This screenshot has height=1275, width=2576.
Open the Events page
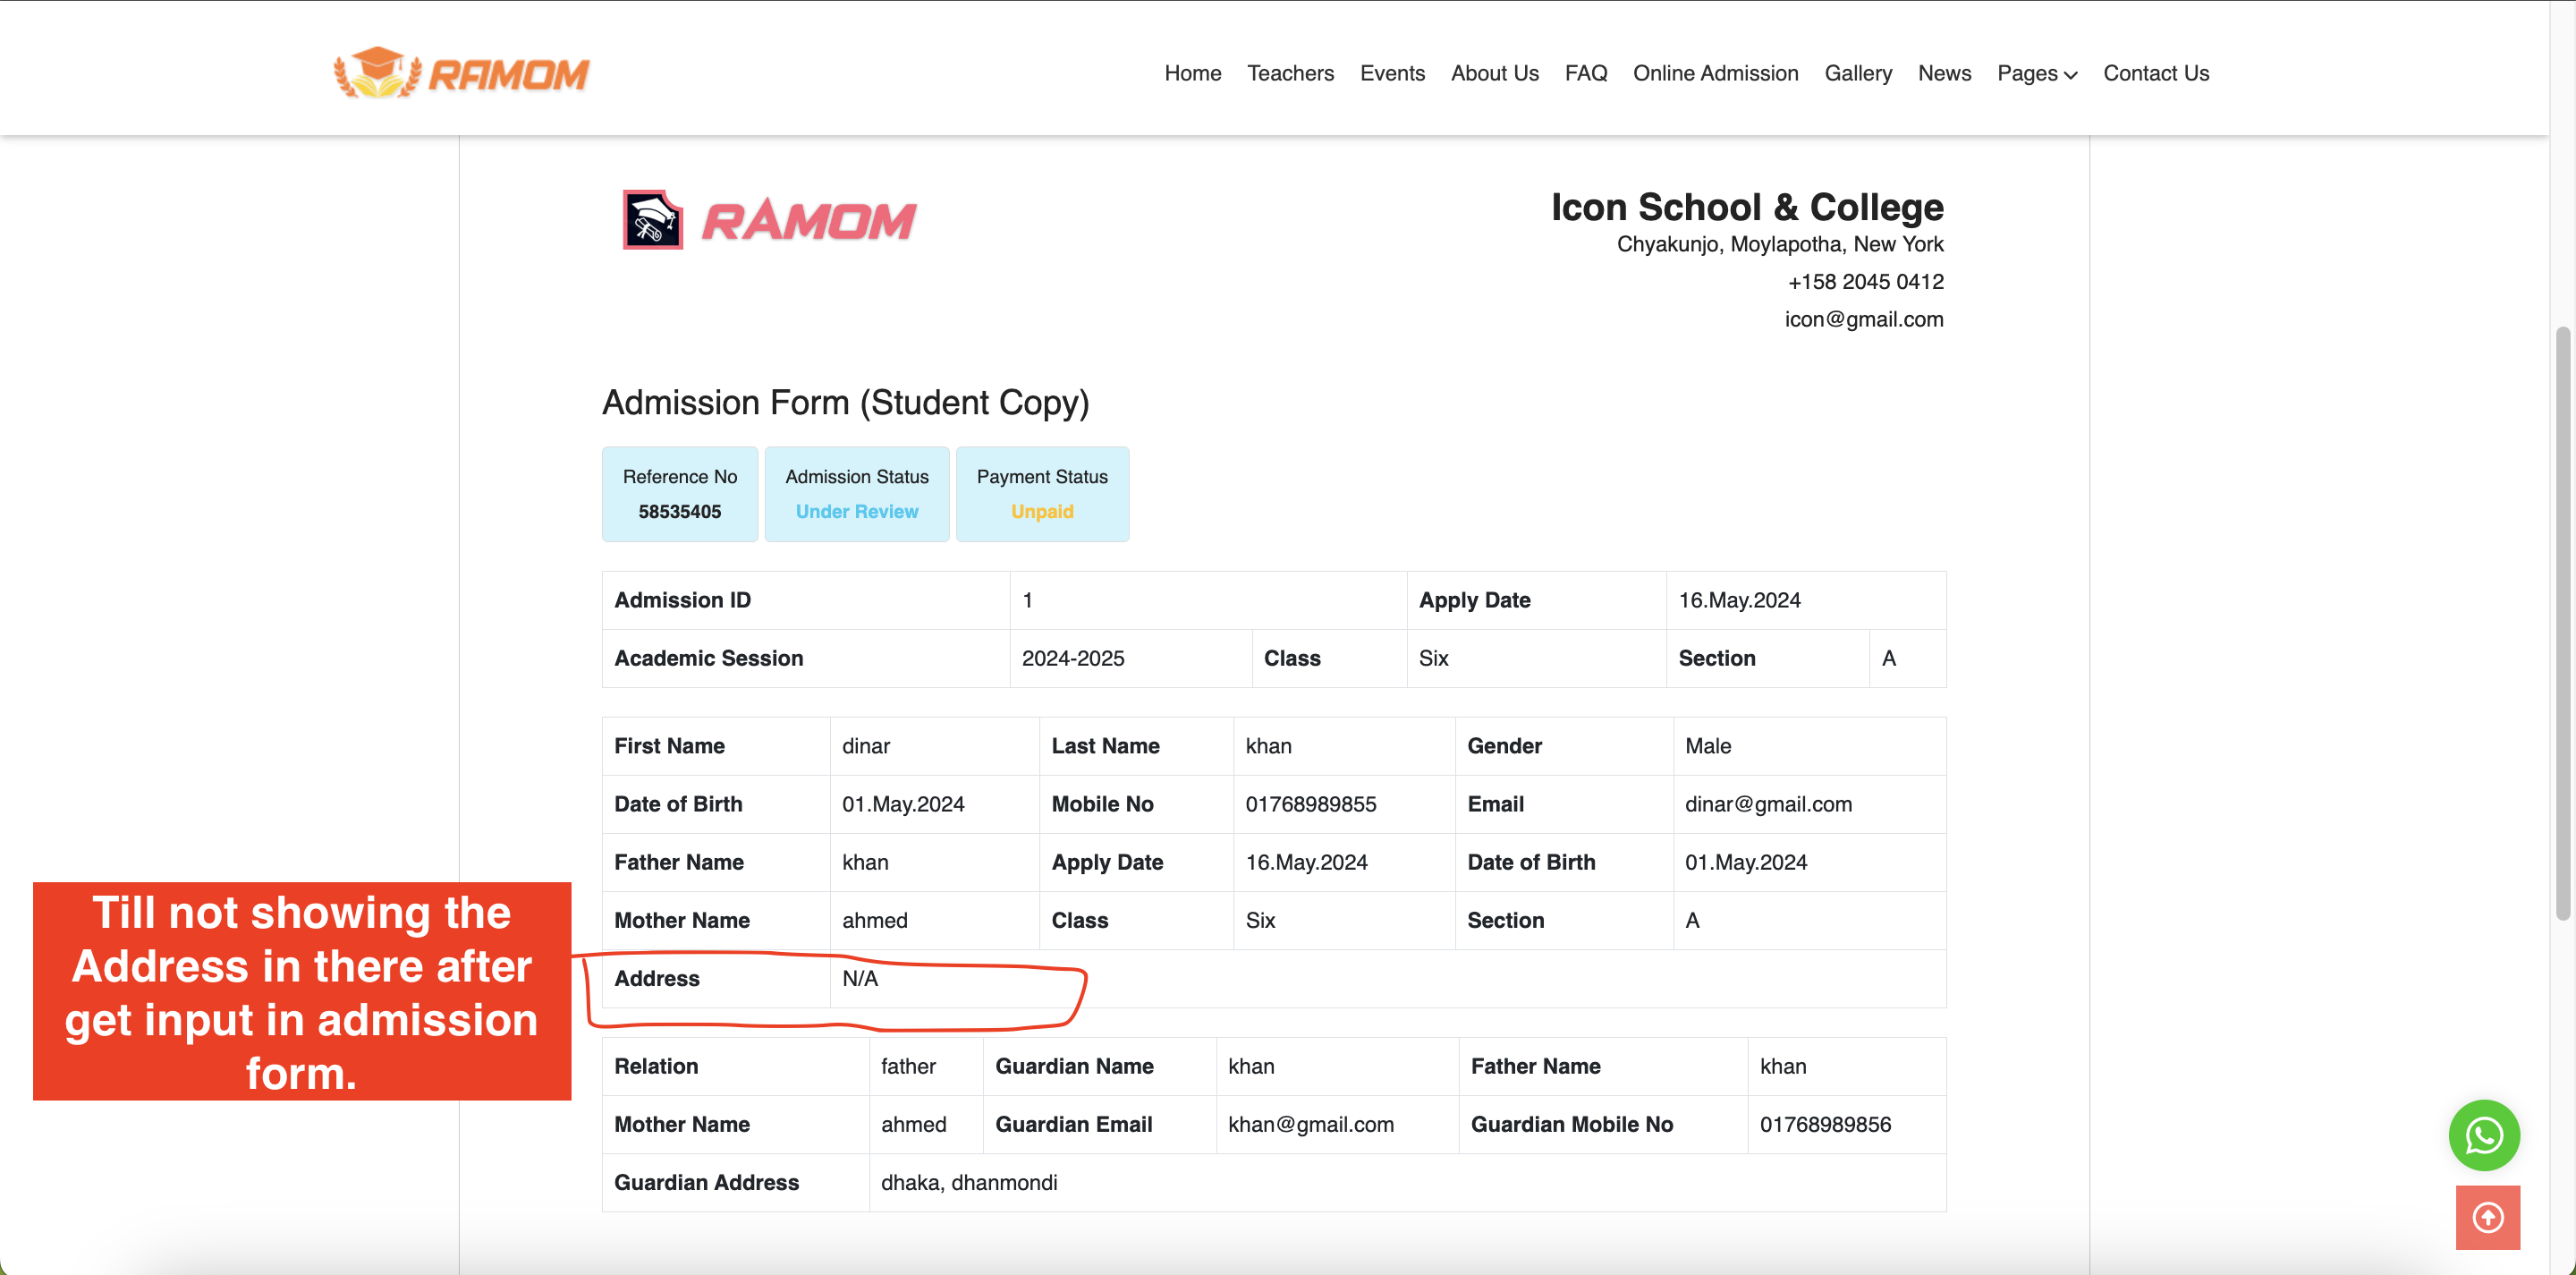(x=1392, y=73)
